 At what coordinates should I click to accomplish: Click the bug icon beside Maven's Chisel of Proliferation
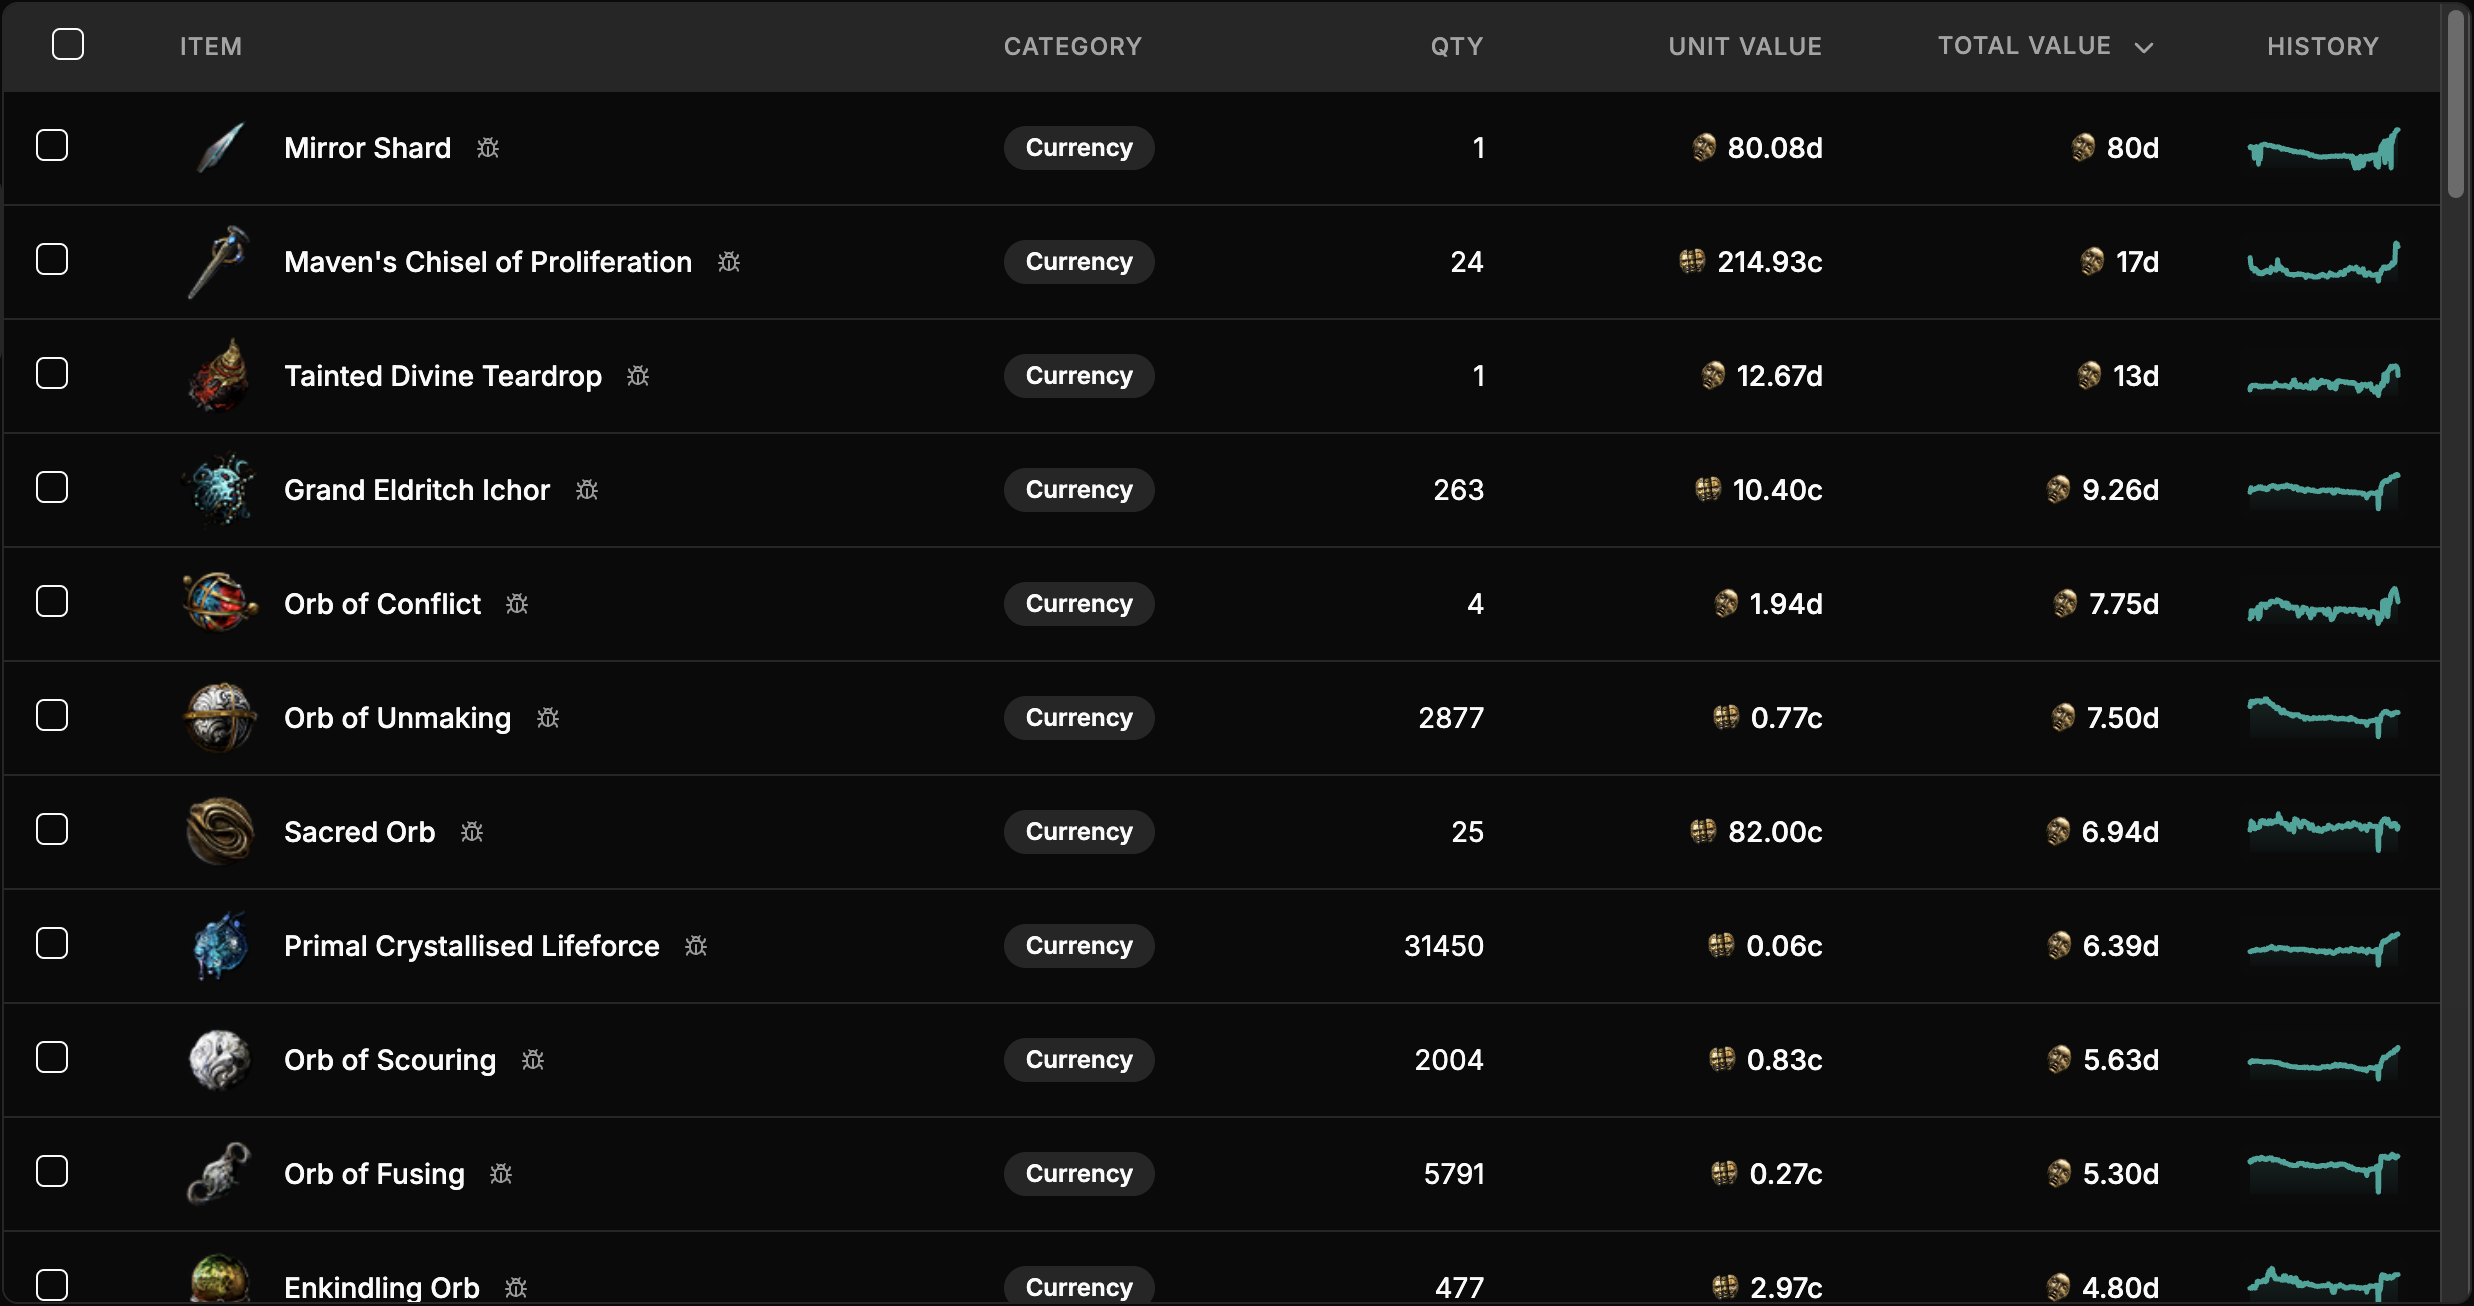(729, 262)
